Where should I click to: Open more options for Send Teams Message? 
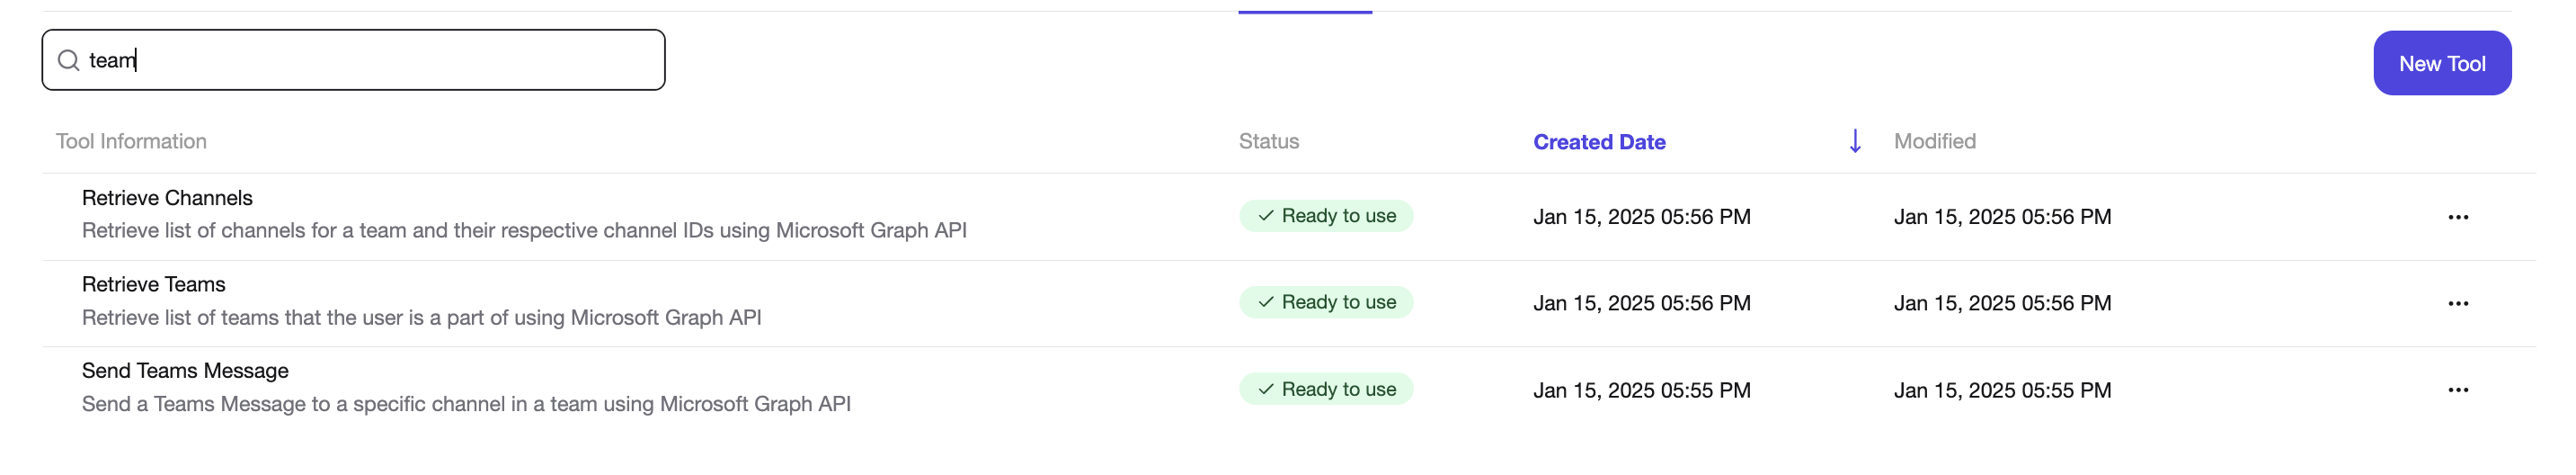[2457, 390]
